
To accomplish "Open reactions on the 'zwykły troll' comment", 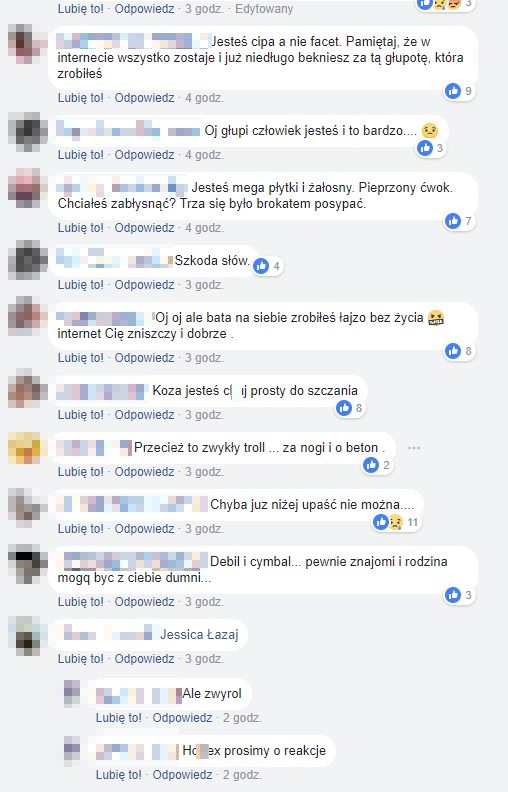I will (x=377, y=465).
